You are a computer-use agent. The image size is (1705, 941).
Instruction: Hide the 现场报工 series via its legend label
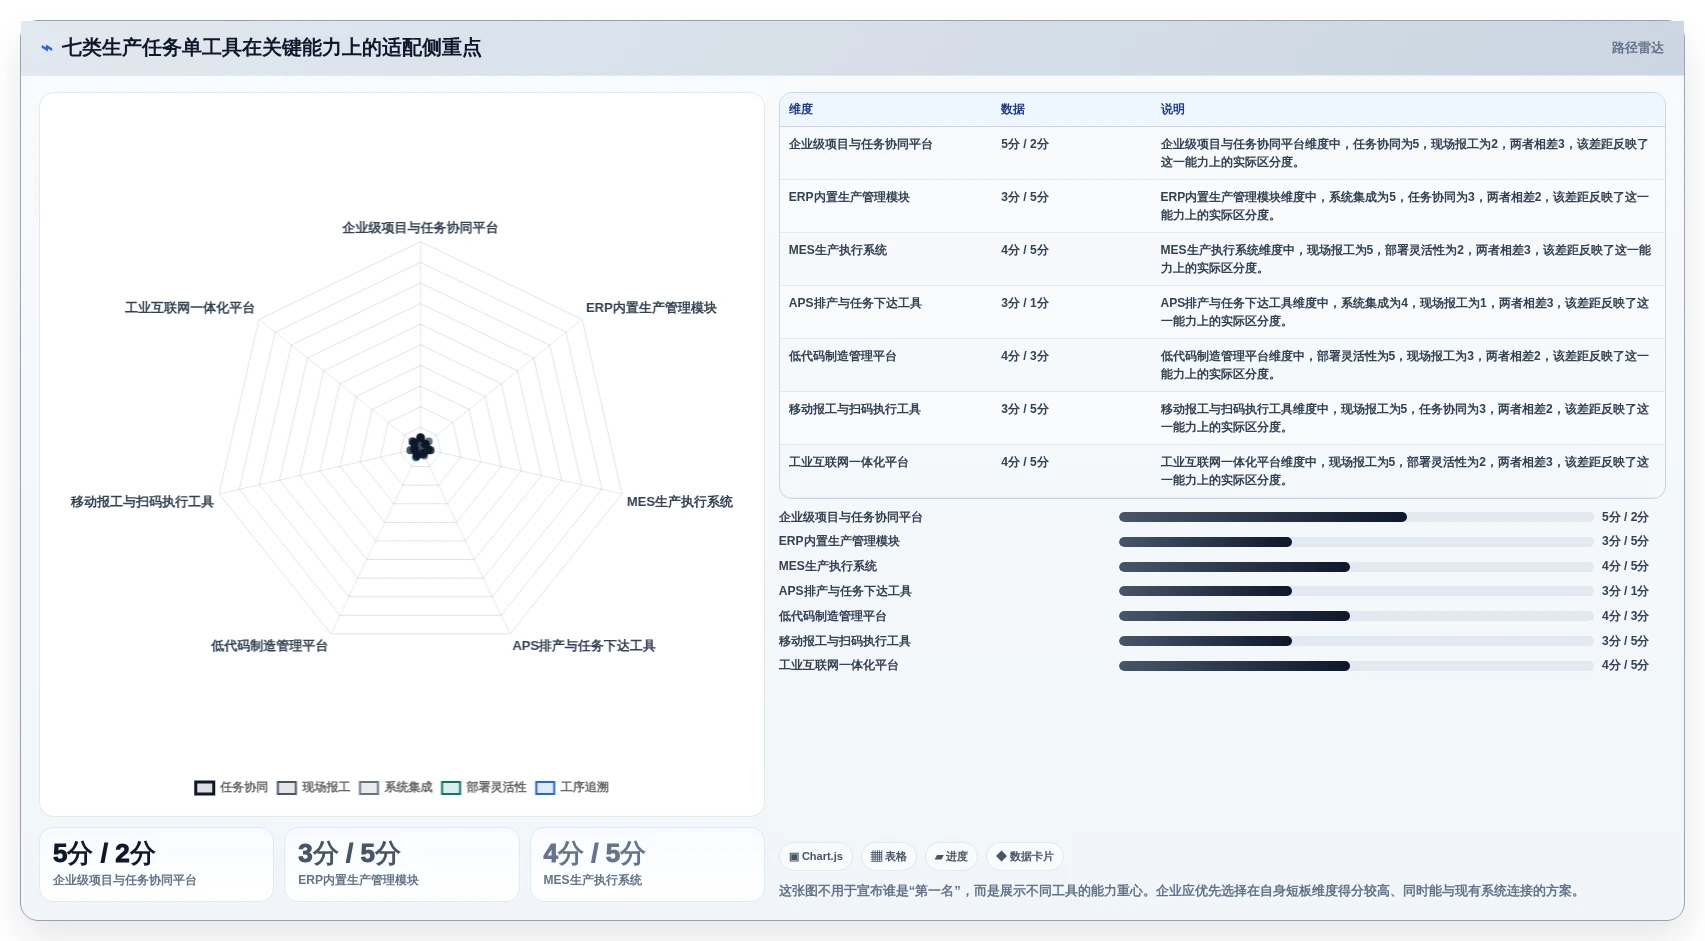click(326, 788)
